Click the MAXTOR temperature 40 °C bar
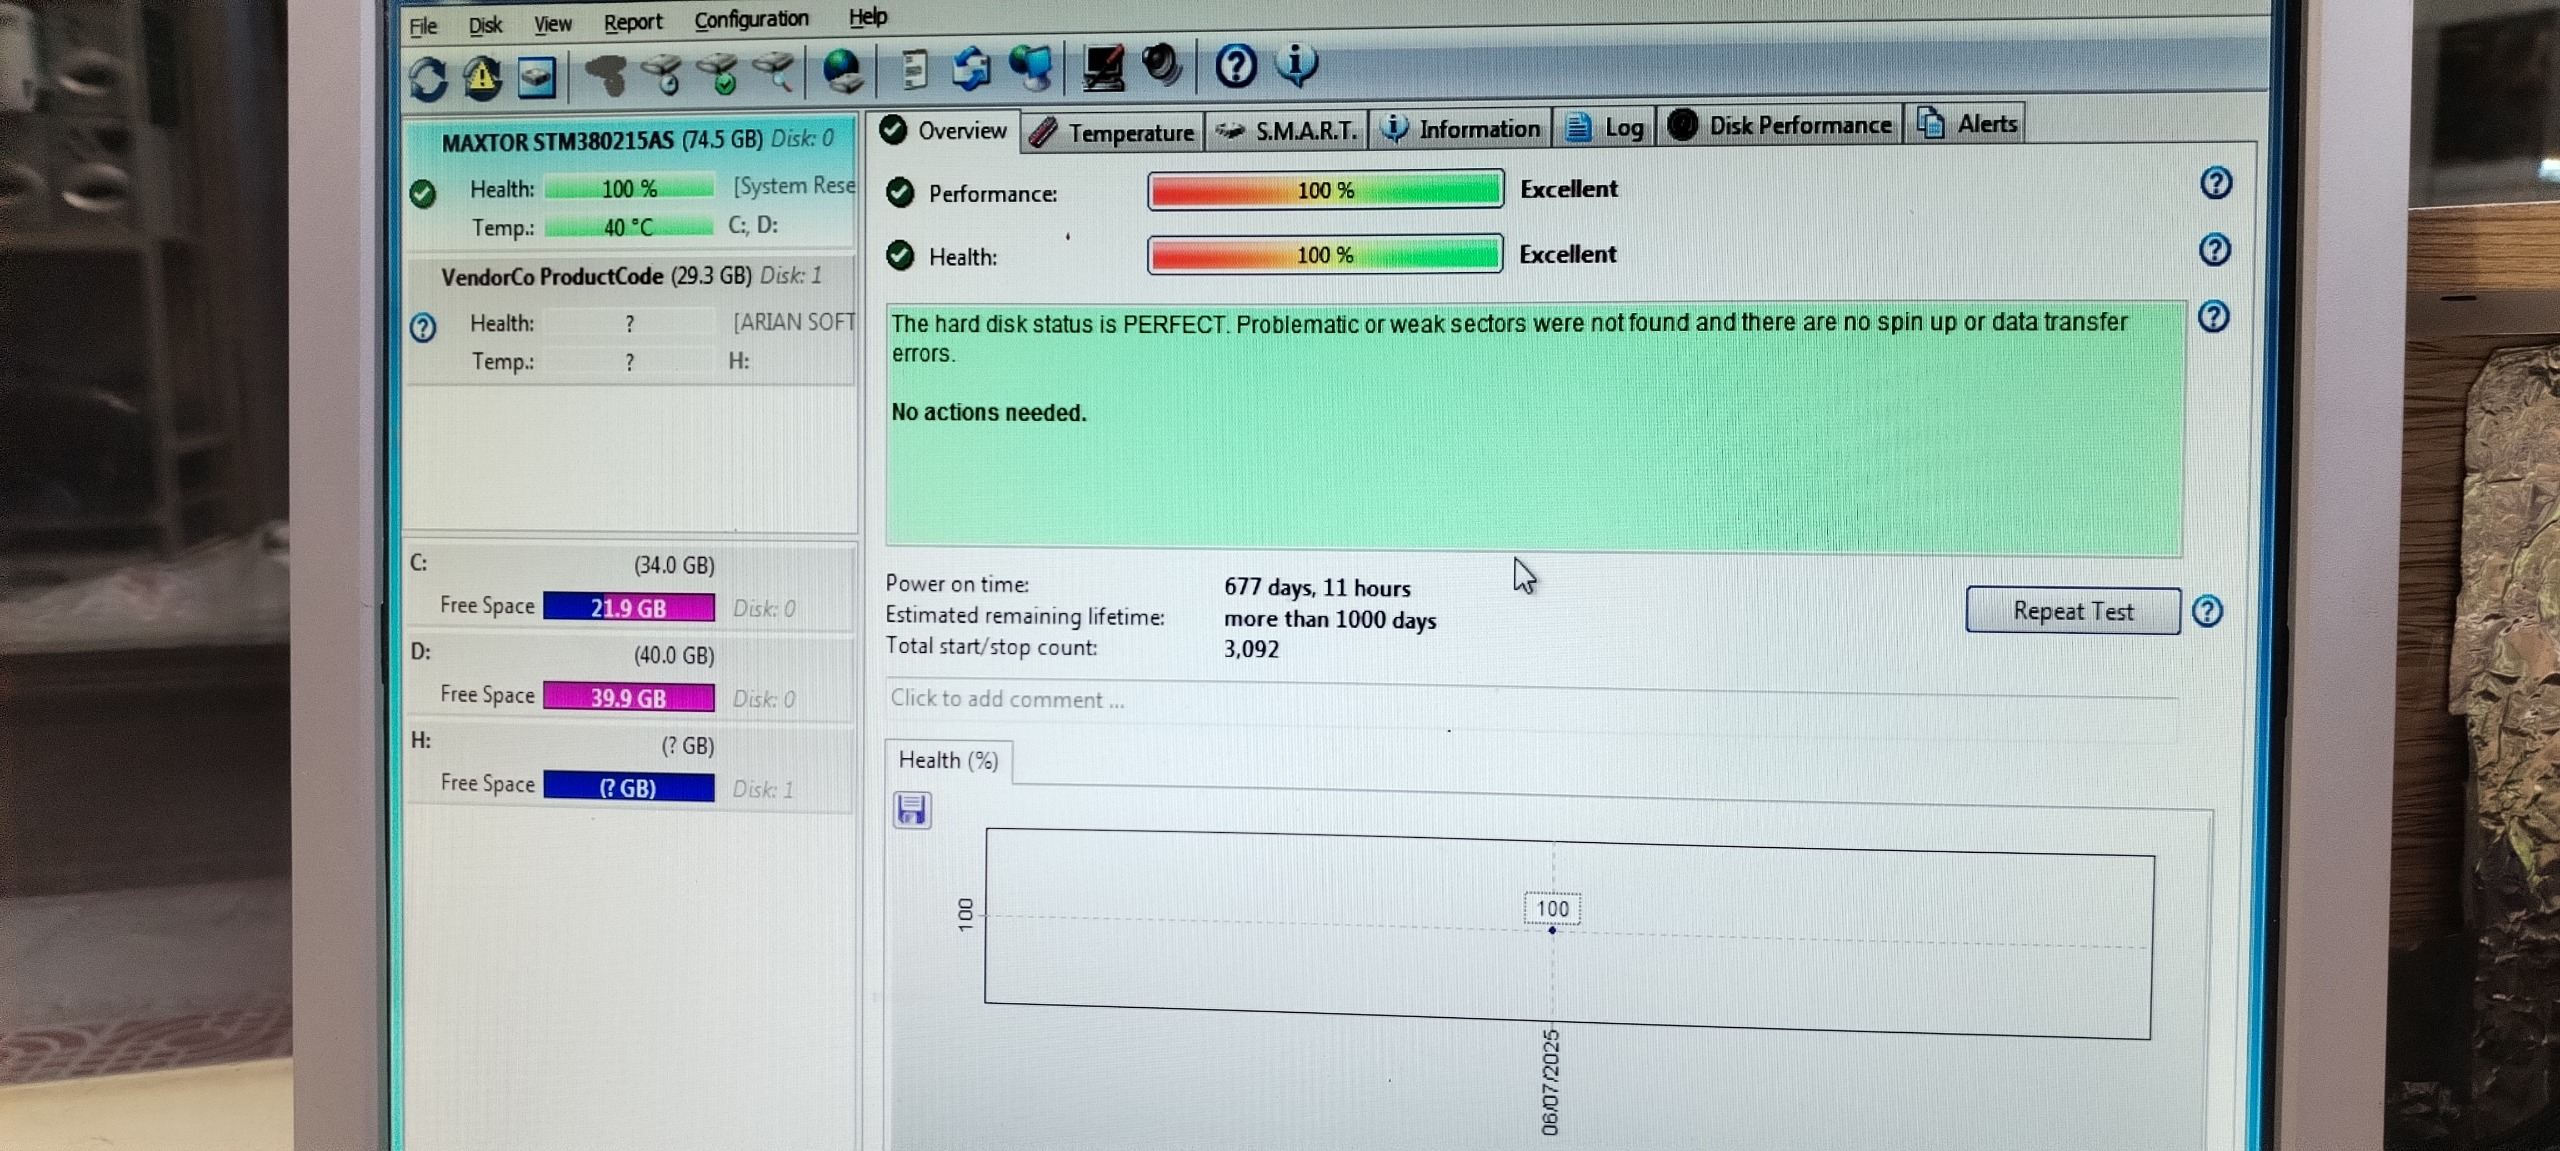 [630, 227]
